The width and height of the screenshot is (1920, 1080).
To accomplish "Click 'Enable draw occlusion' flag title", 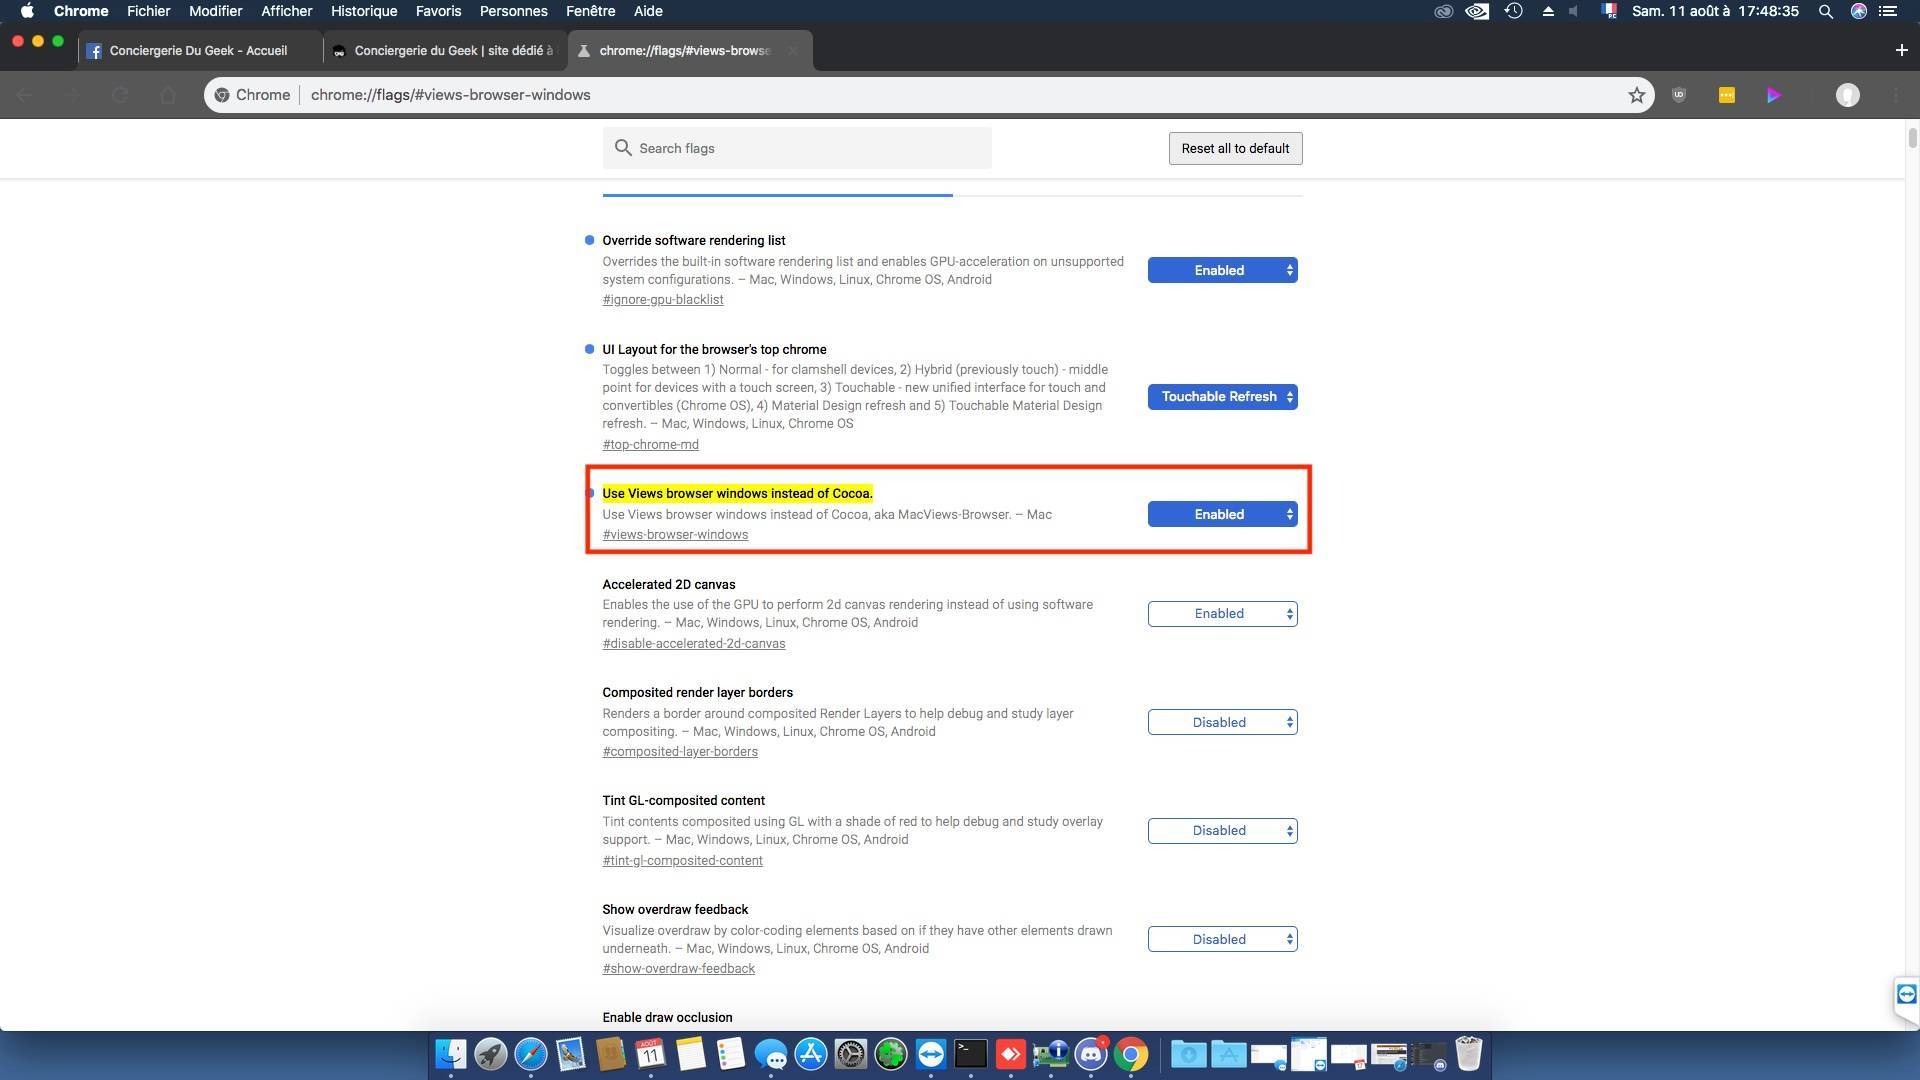I will pos(667,1017).
